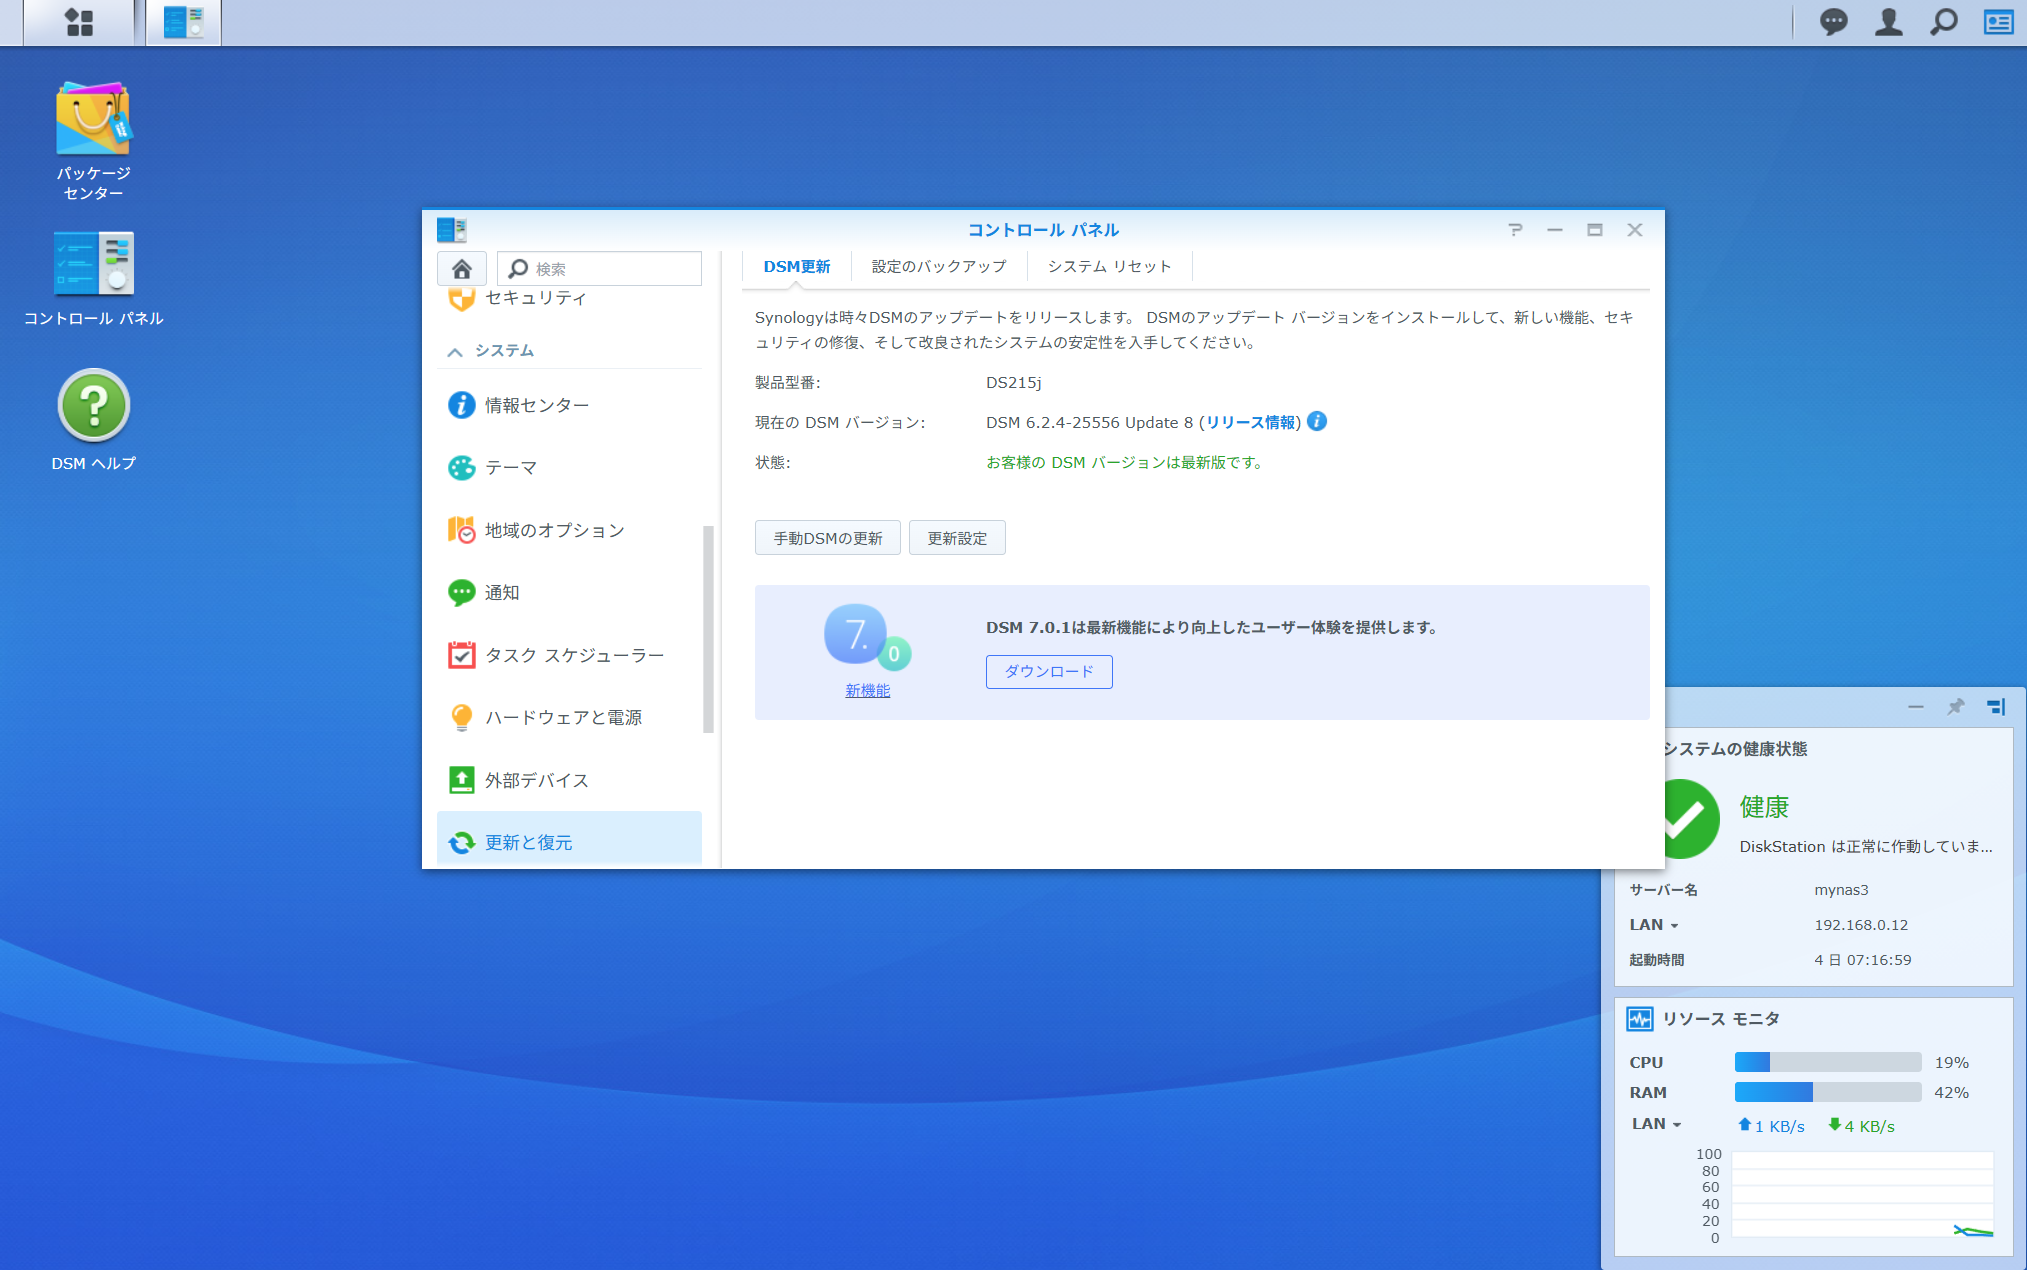Switch to 設定のバックアップ tab

tap(938, 267)
